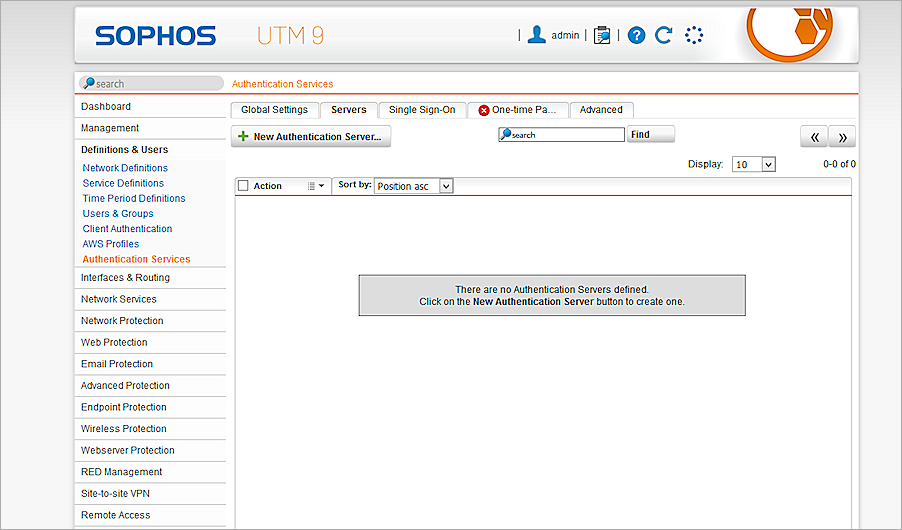The width and height of the screenshot is (902, 530).
Task: Click New Authentication Server button
Action: click(311, 136)
